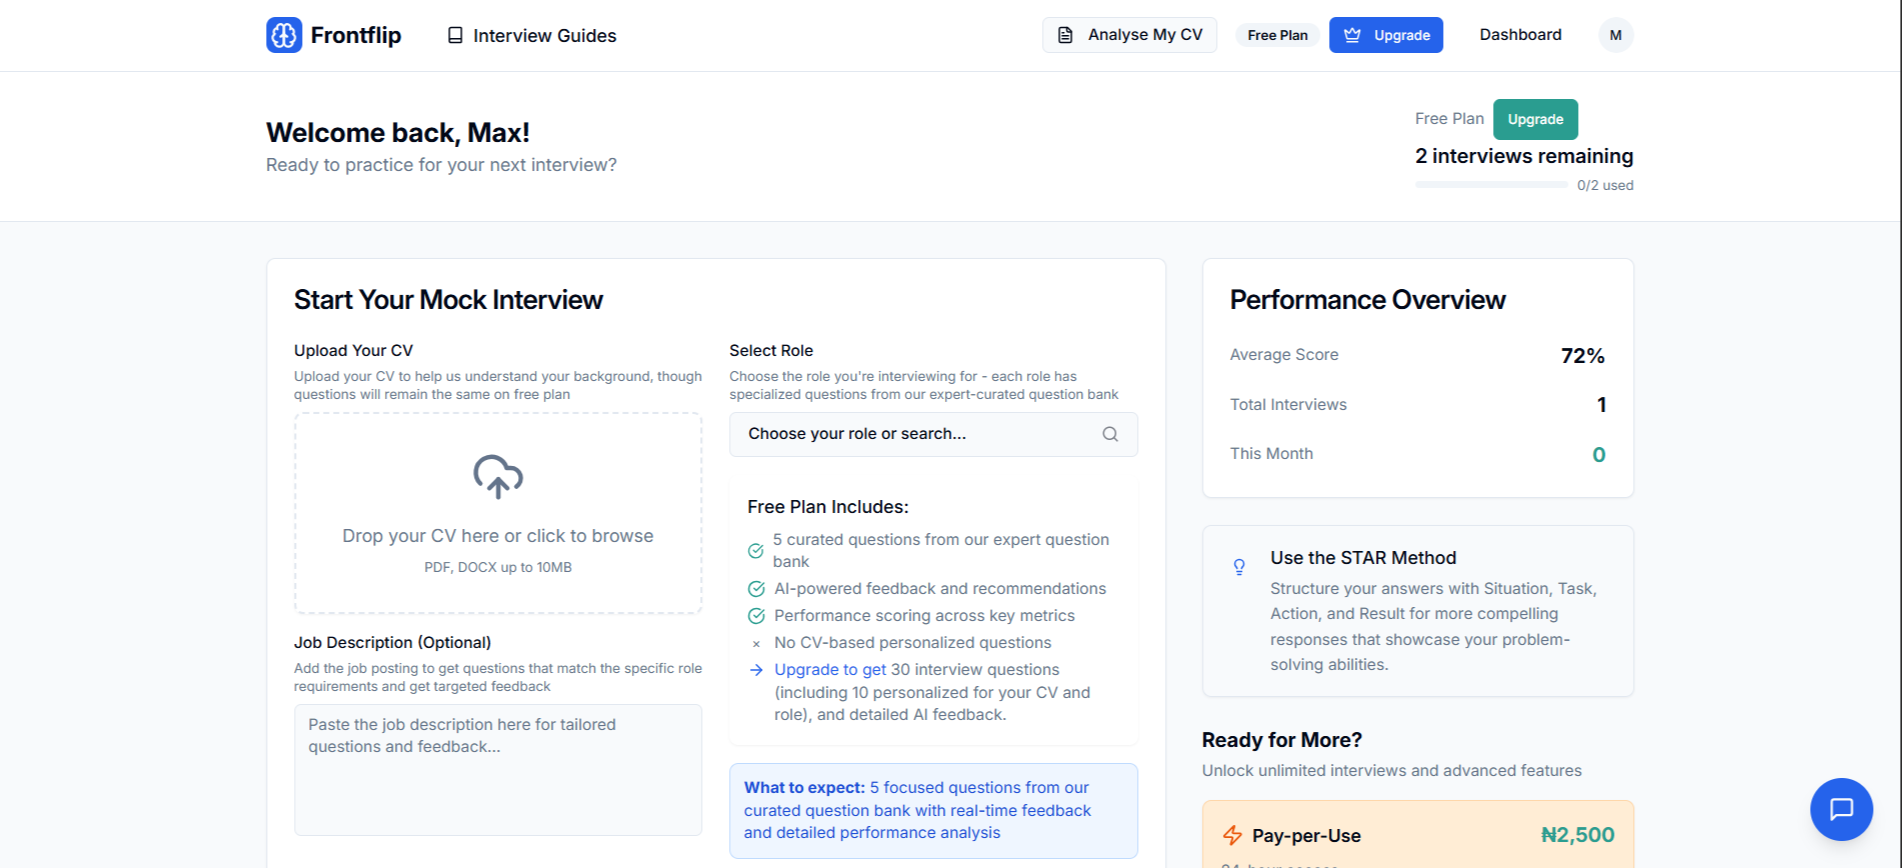Click the document icon in Analyse My CV
Viewport: 1902px width, 868px height.
pos(1065,35)
